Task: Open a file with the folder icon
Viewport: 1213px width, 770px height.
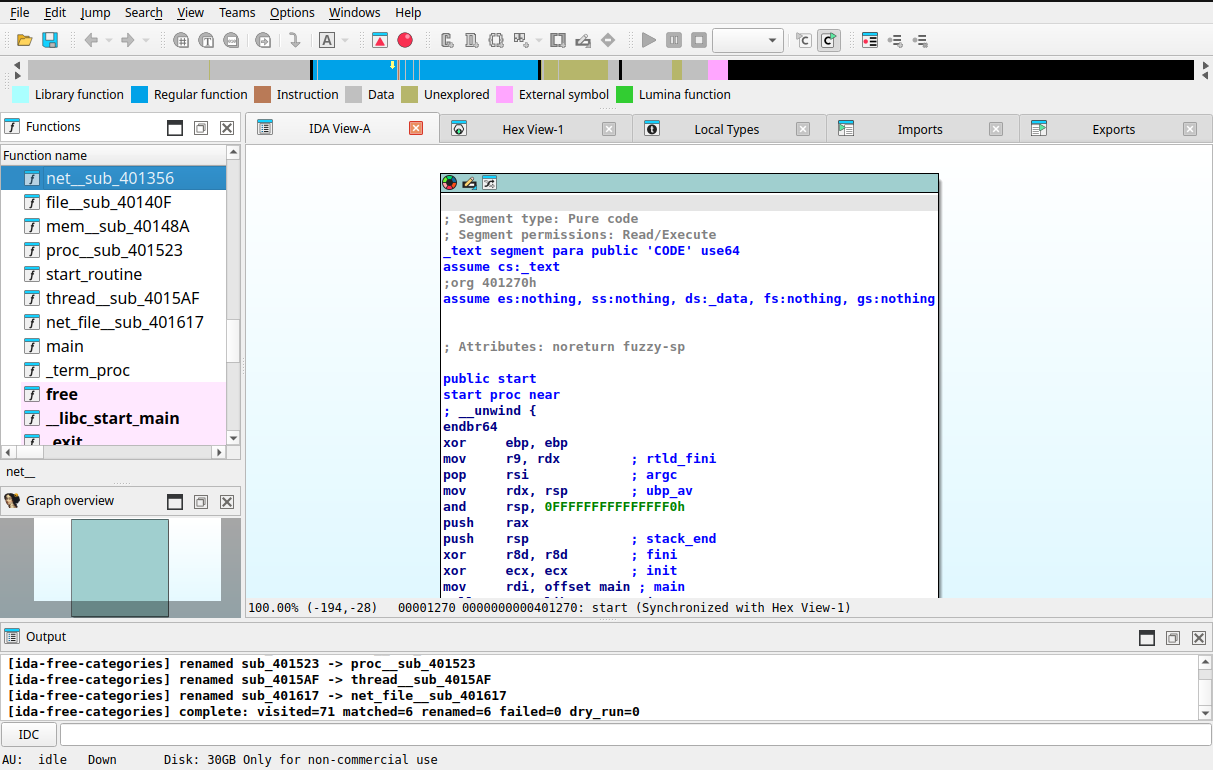Action: [x=24, y=40]
